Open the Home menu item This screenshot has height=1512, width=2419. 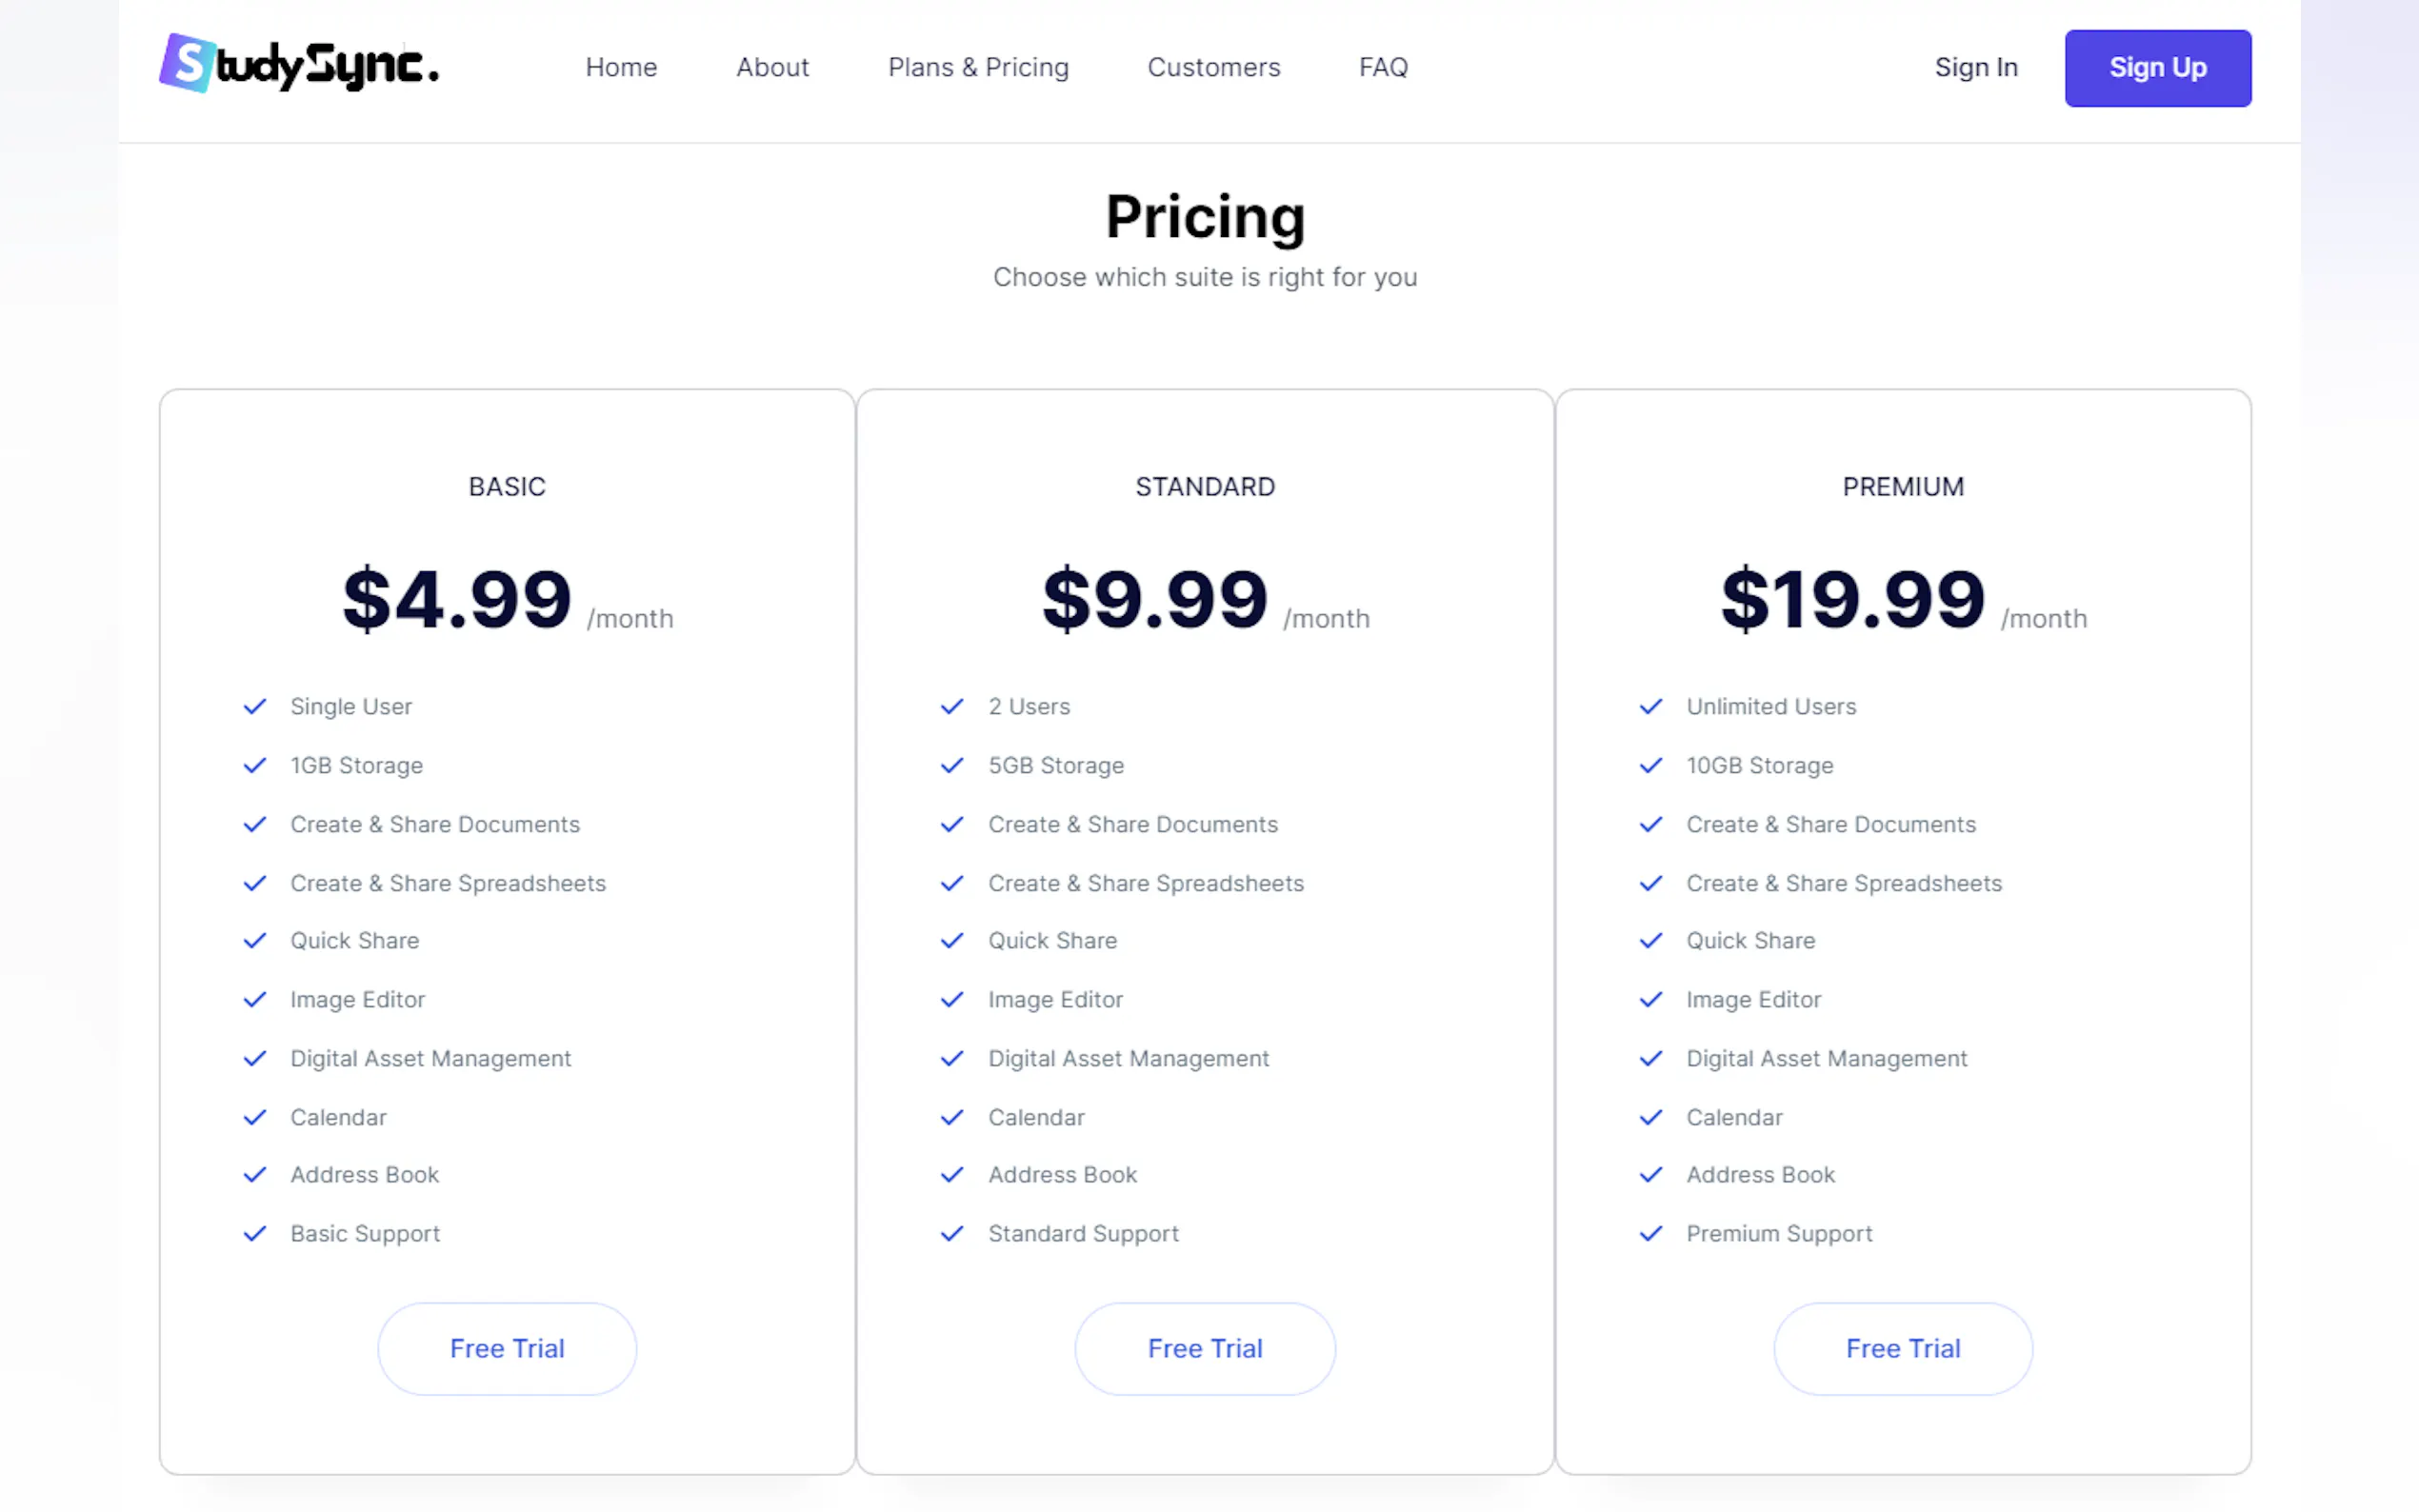coord(621,67)
